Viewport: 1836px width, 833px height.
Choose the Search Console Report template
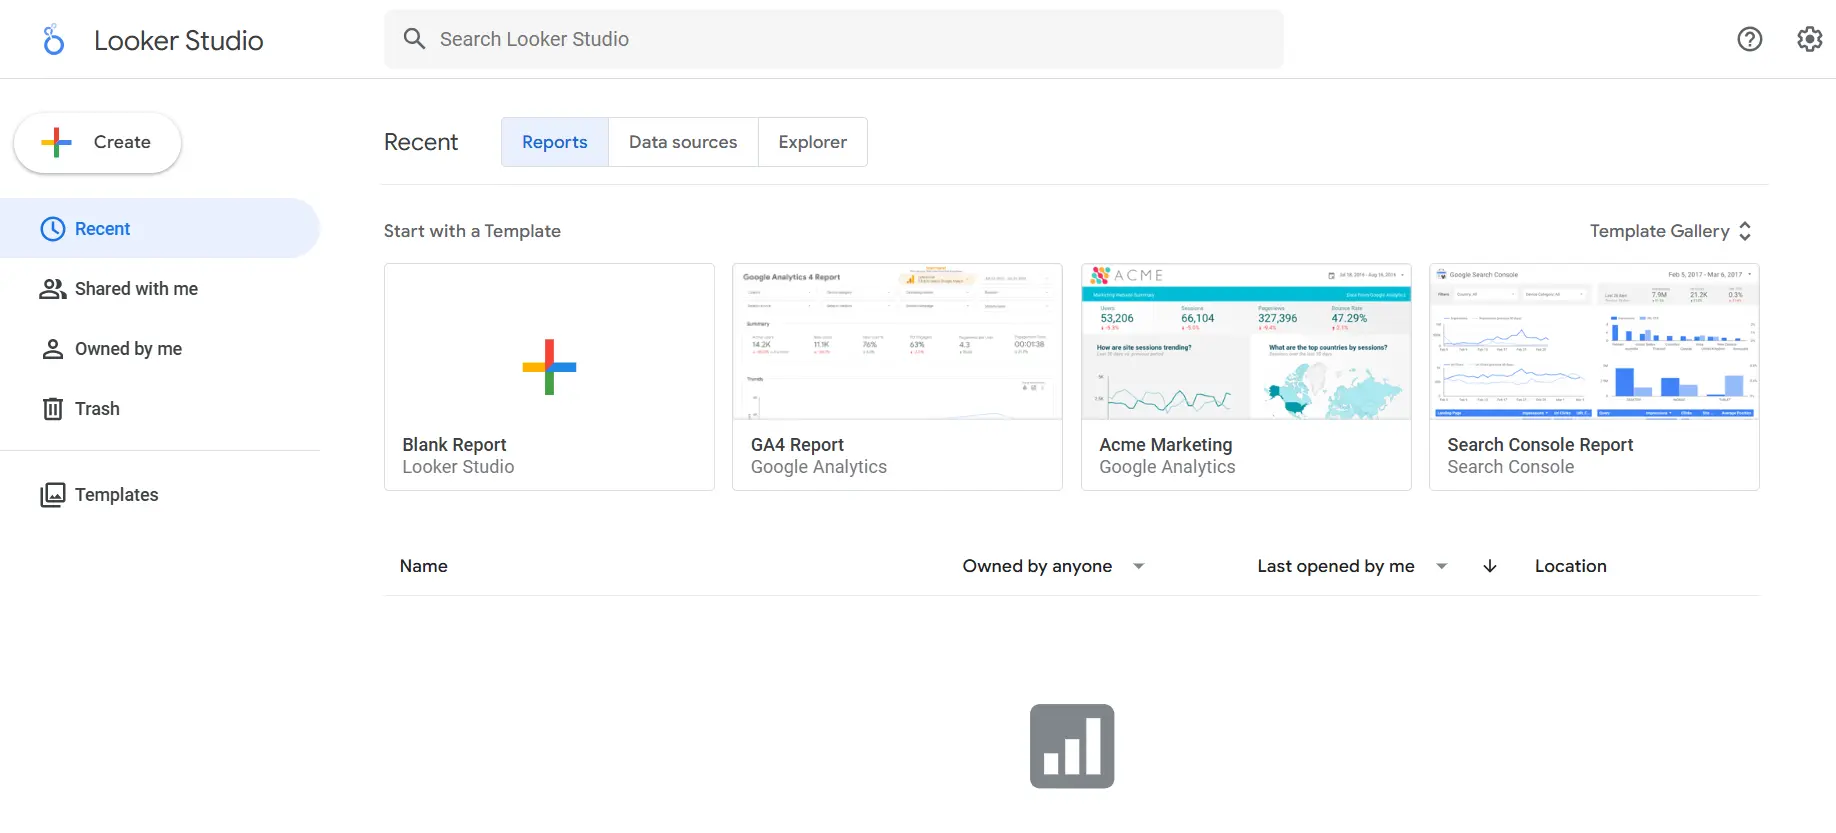point(1594,377)
